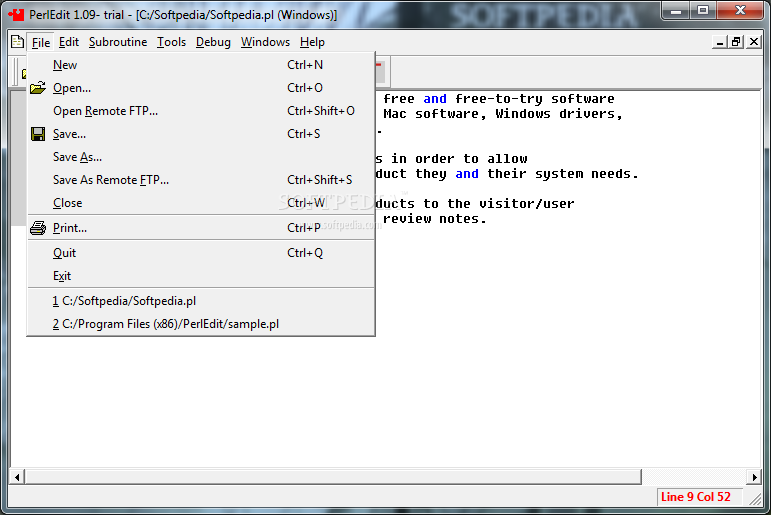The image size is (771, 515).
Task: Click 'system needs.' text in editor
Action: coord(587,174)
